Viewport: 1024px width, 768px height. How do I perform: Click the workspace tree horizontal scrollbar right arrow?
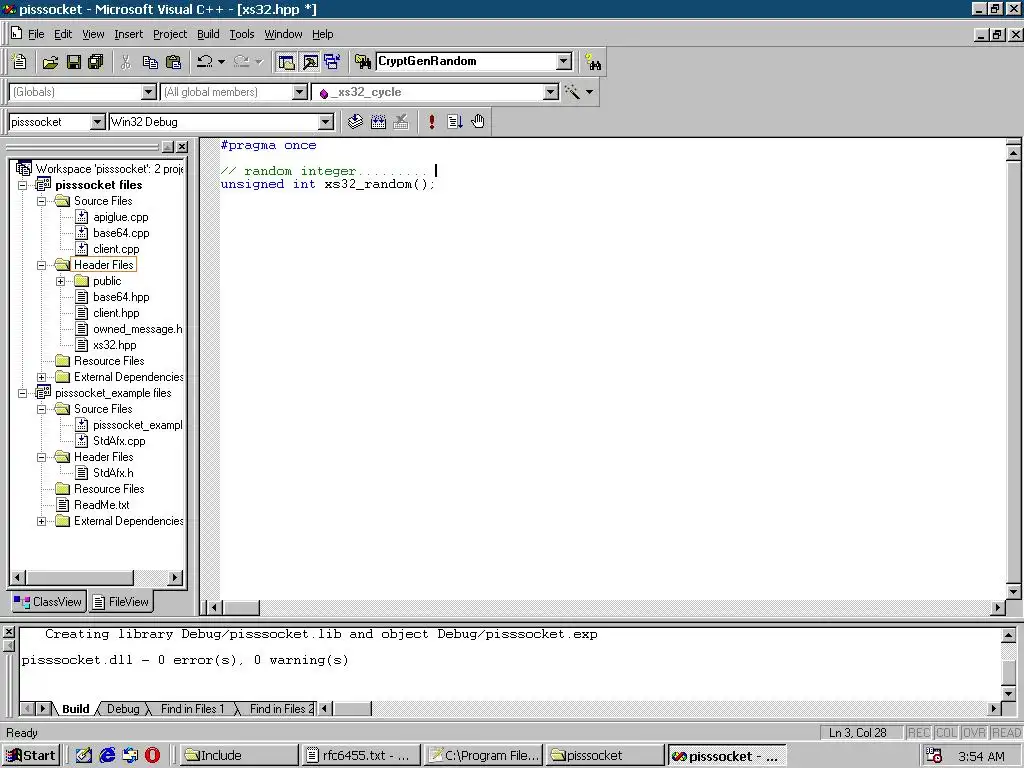click(x=174, y=577)
